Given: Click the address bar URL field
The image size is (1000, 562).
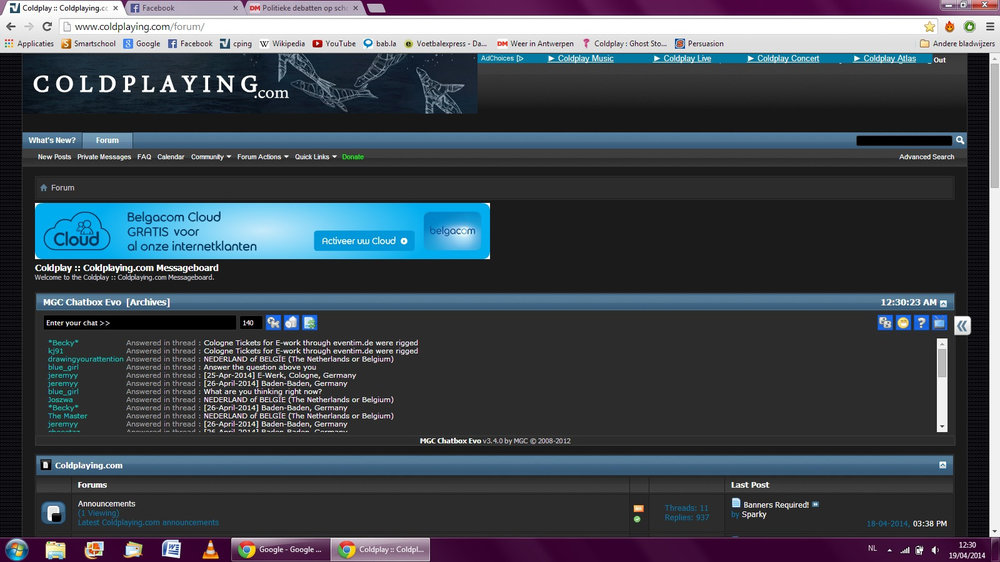Looking at the screenshot, I should pos(491,27).
